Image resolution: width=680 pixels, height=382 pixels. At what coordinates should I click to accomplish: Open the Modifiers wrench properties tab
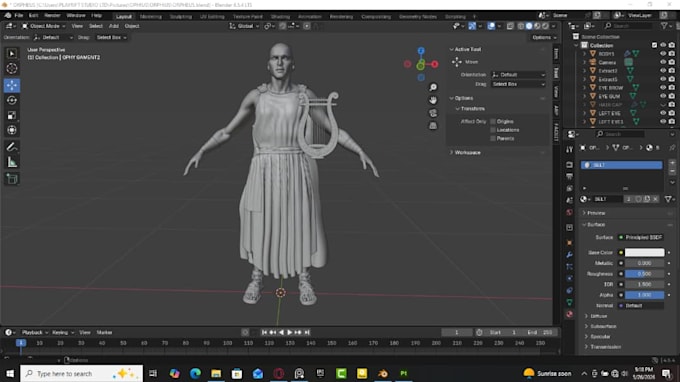[x=569, y=255]
